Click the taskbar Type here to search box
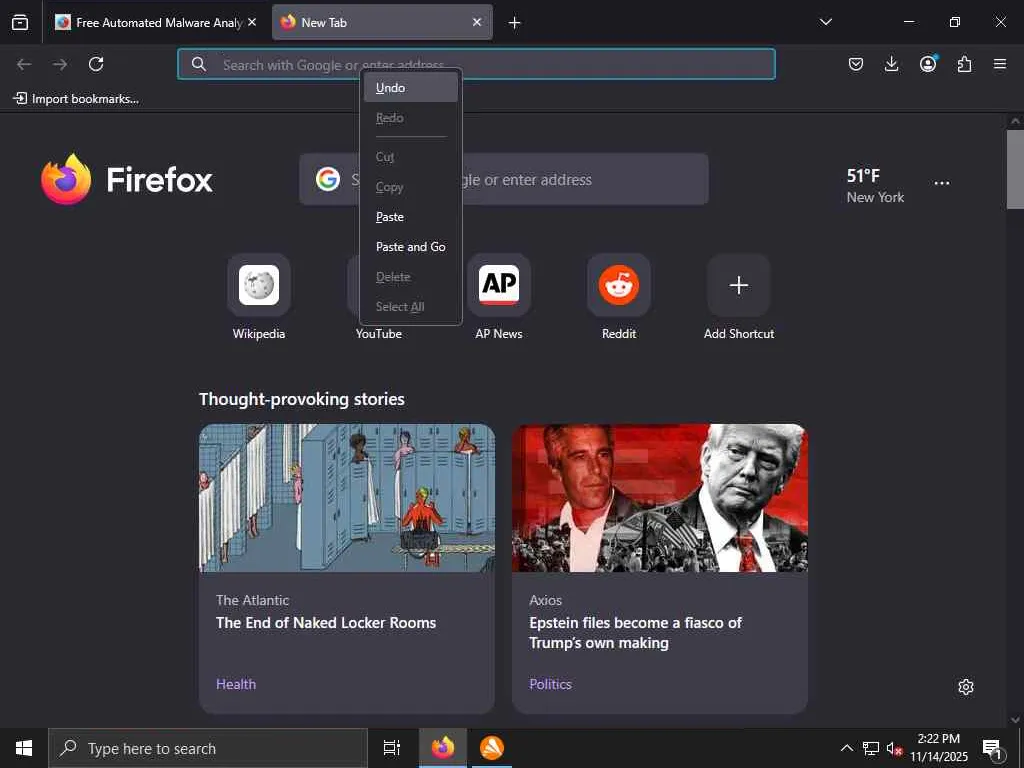 [208, 748]
